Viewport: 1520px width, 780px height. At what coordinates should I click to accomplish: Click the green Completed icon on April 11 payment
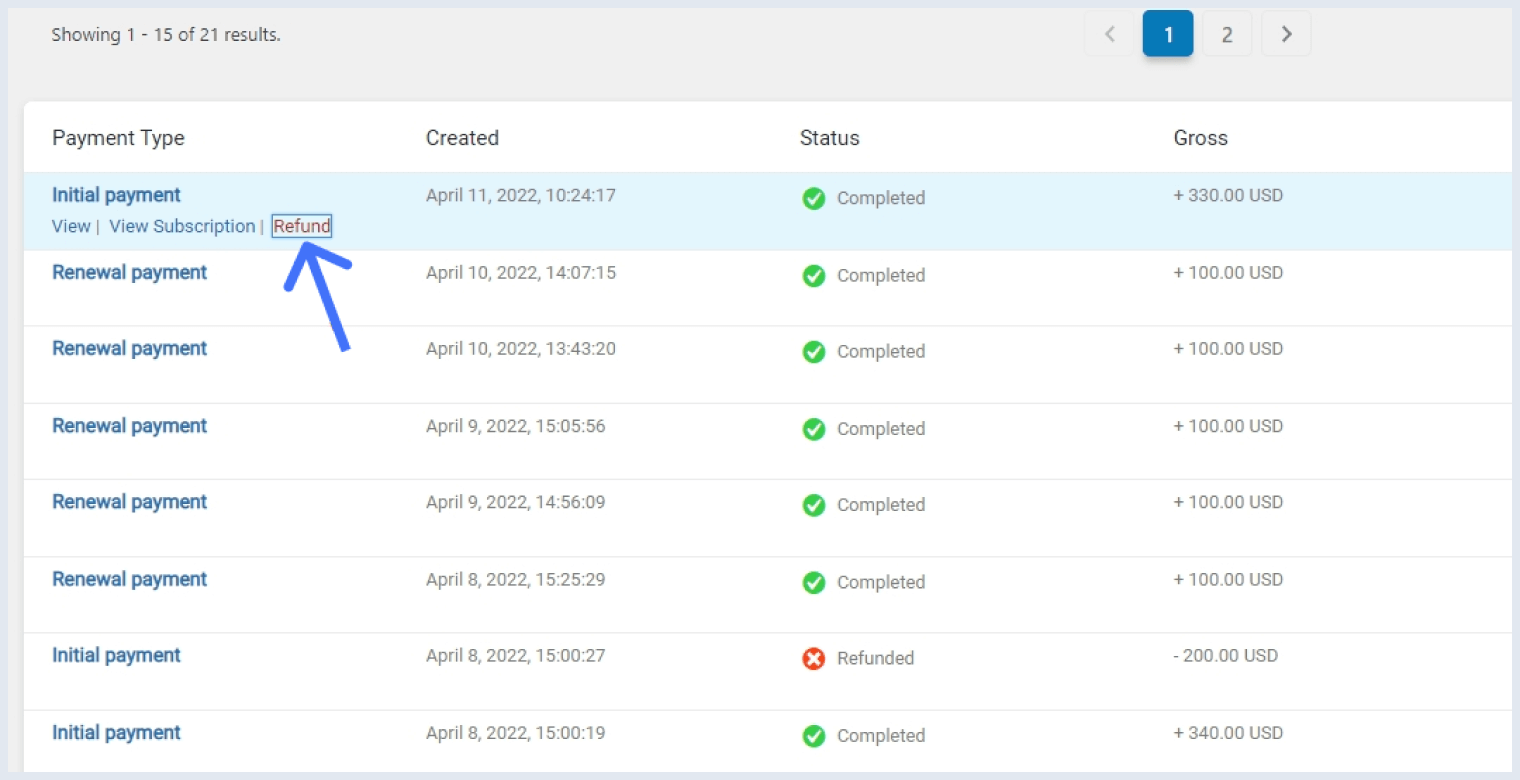814,198
